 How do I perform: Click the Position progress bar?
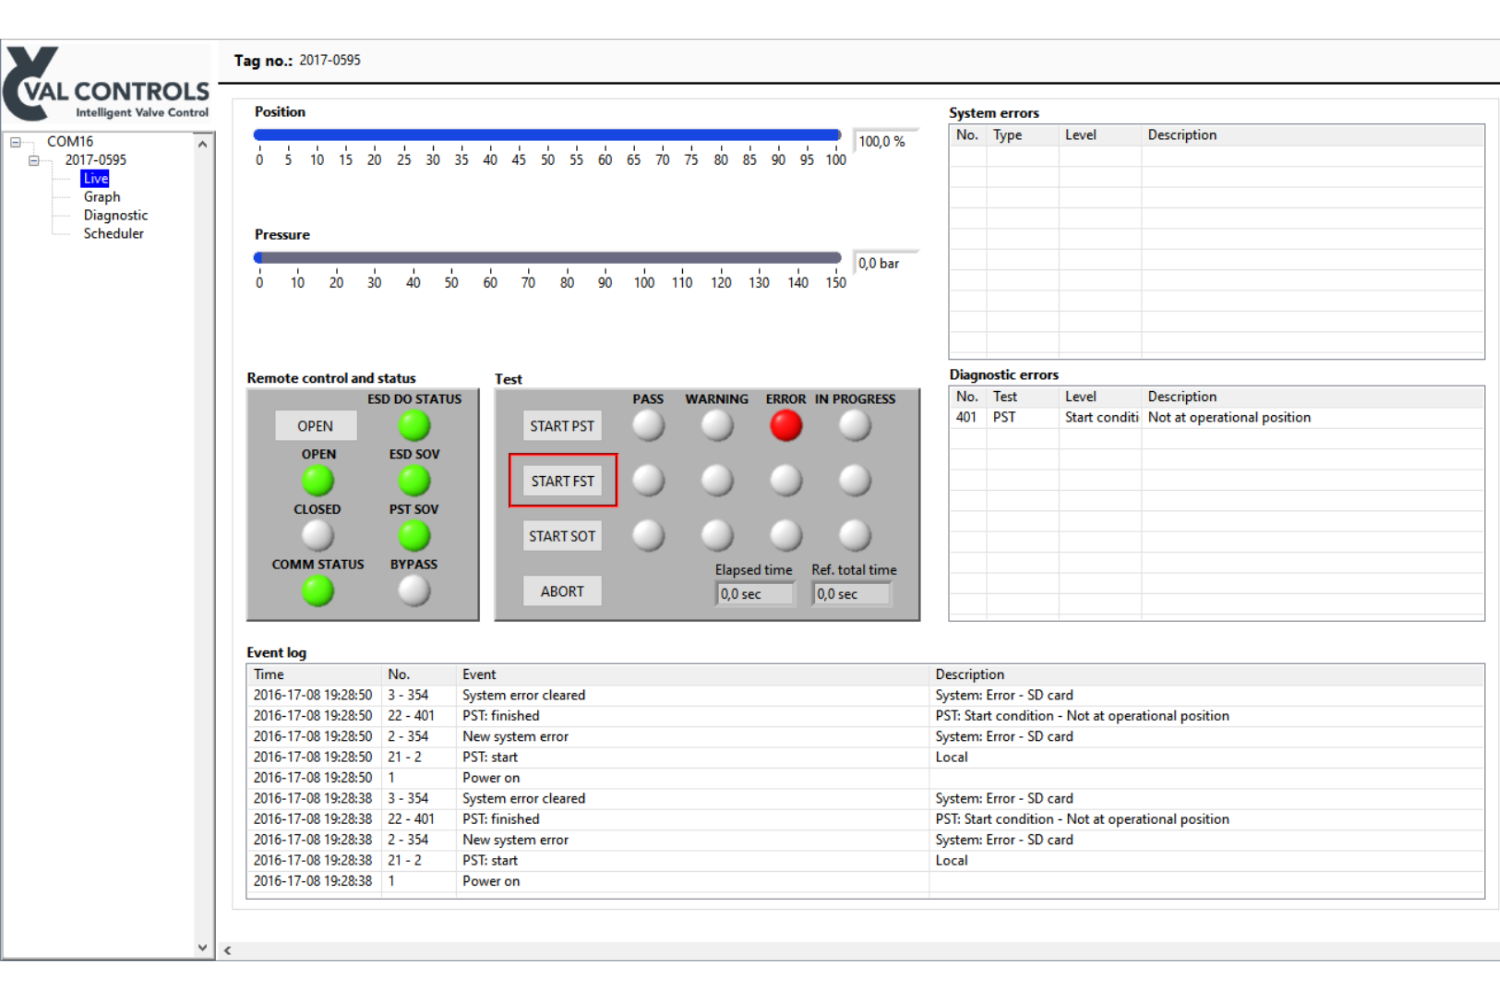[547, 135]
